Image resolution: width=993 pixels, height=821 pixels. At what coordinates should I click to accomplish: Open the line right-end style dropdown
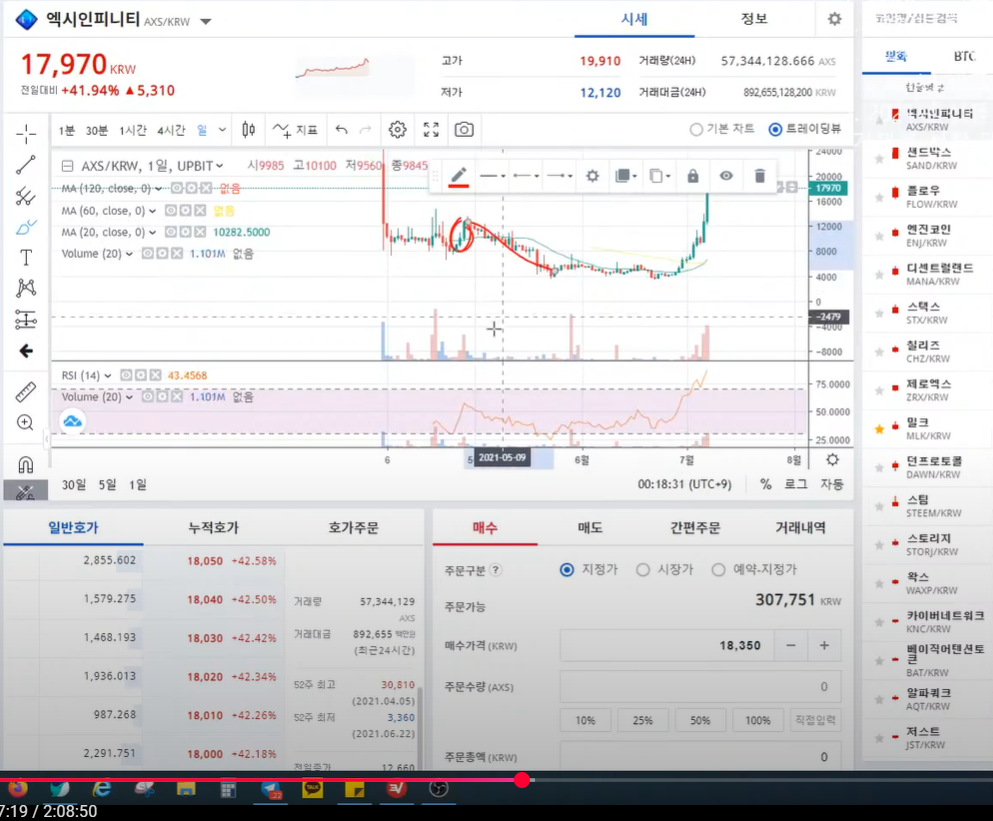pyautogui.click(x=560, y=176)
